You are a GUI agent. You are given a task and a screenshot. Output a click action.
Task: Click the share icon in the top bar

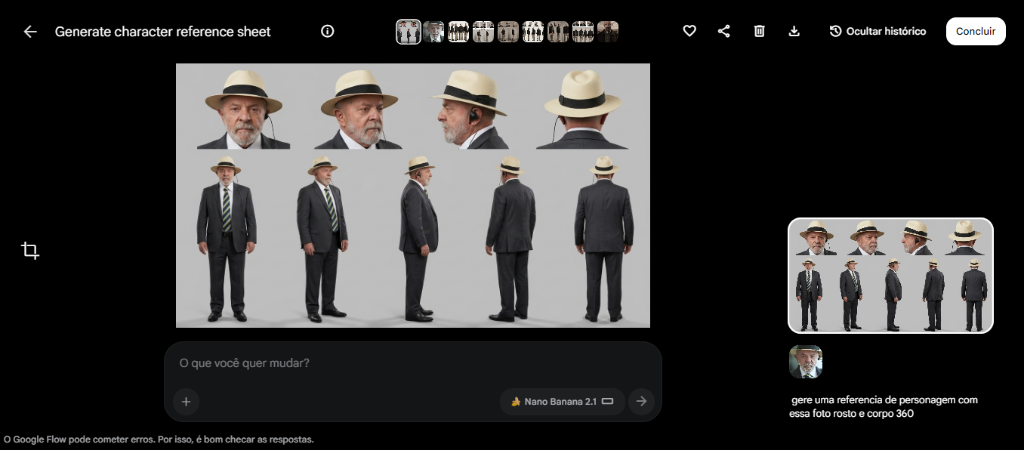tap(724, 31)
